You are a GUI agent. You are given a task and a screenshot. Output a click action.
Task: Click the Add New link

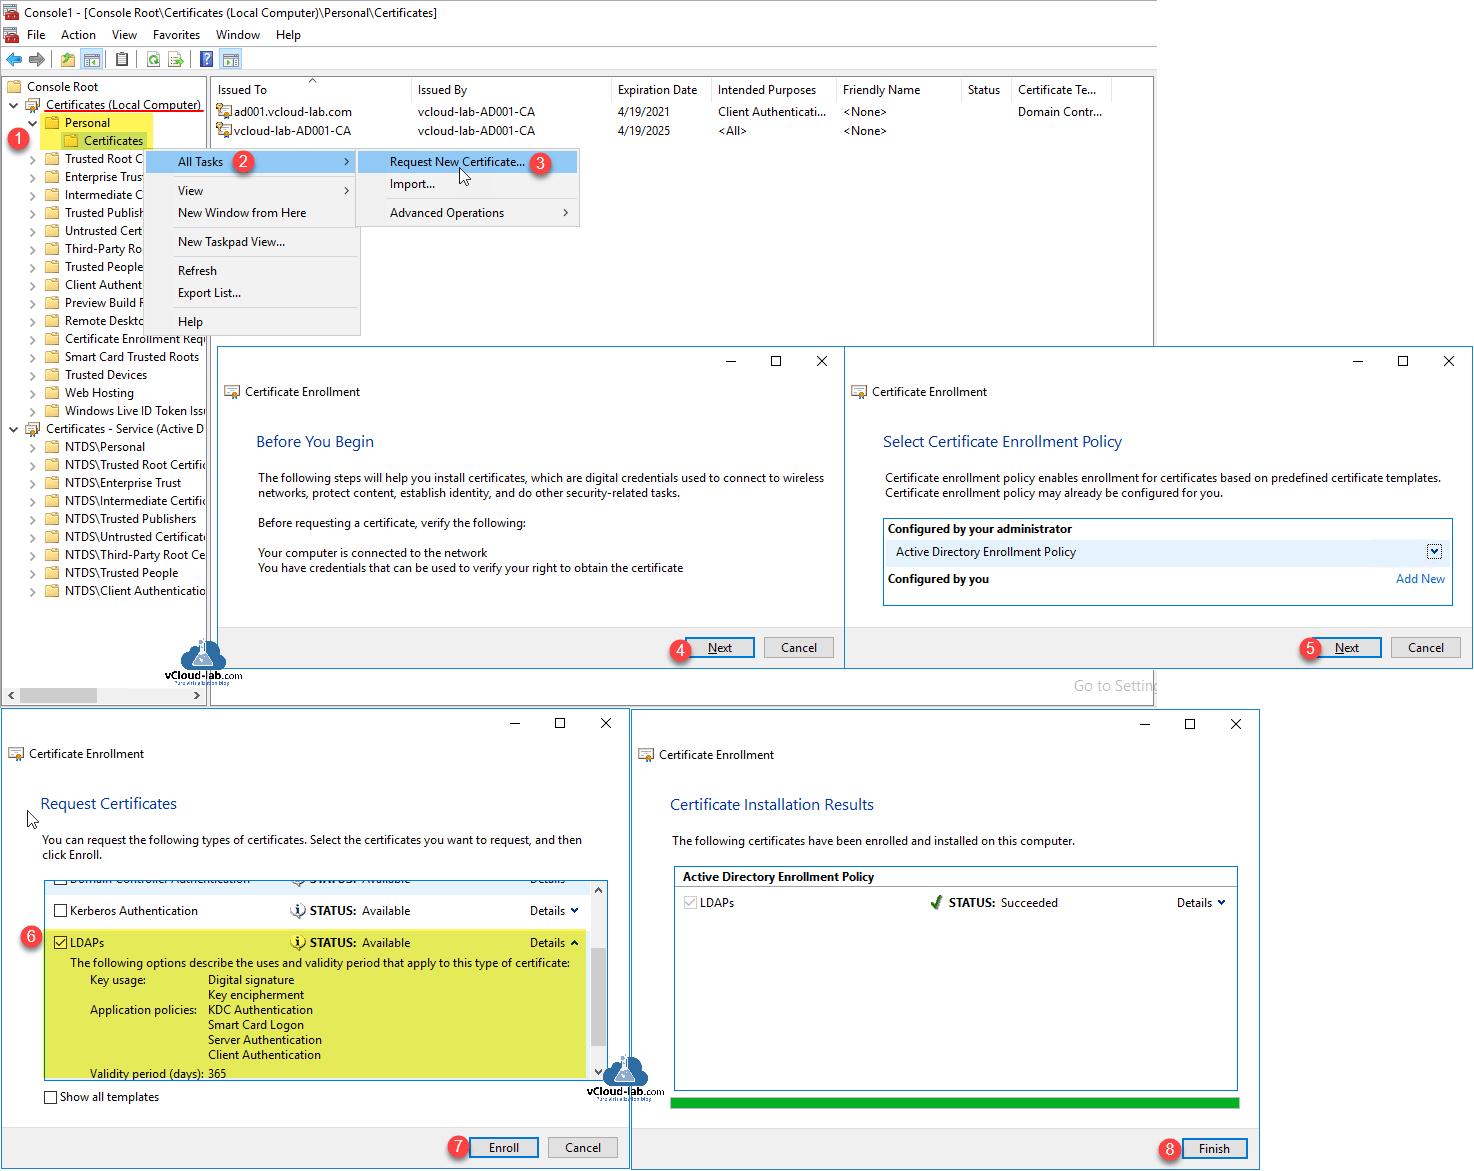coord(1420,579)
